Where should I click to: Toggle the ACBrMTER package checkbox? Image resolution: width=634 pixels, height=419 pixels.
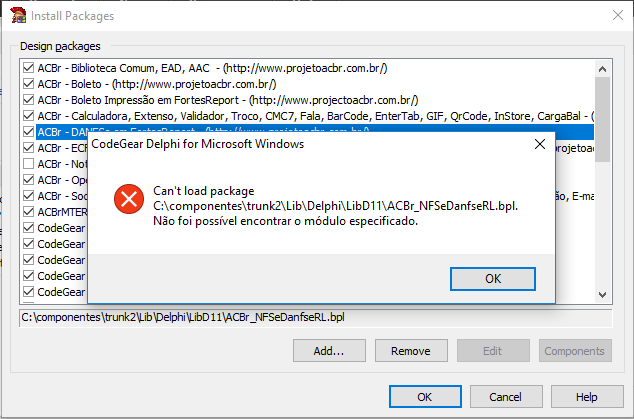pos(28,212)
